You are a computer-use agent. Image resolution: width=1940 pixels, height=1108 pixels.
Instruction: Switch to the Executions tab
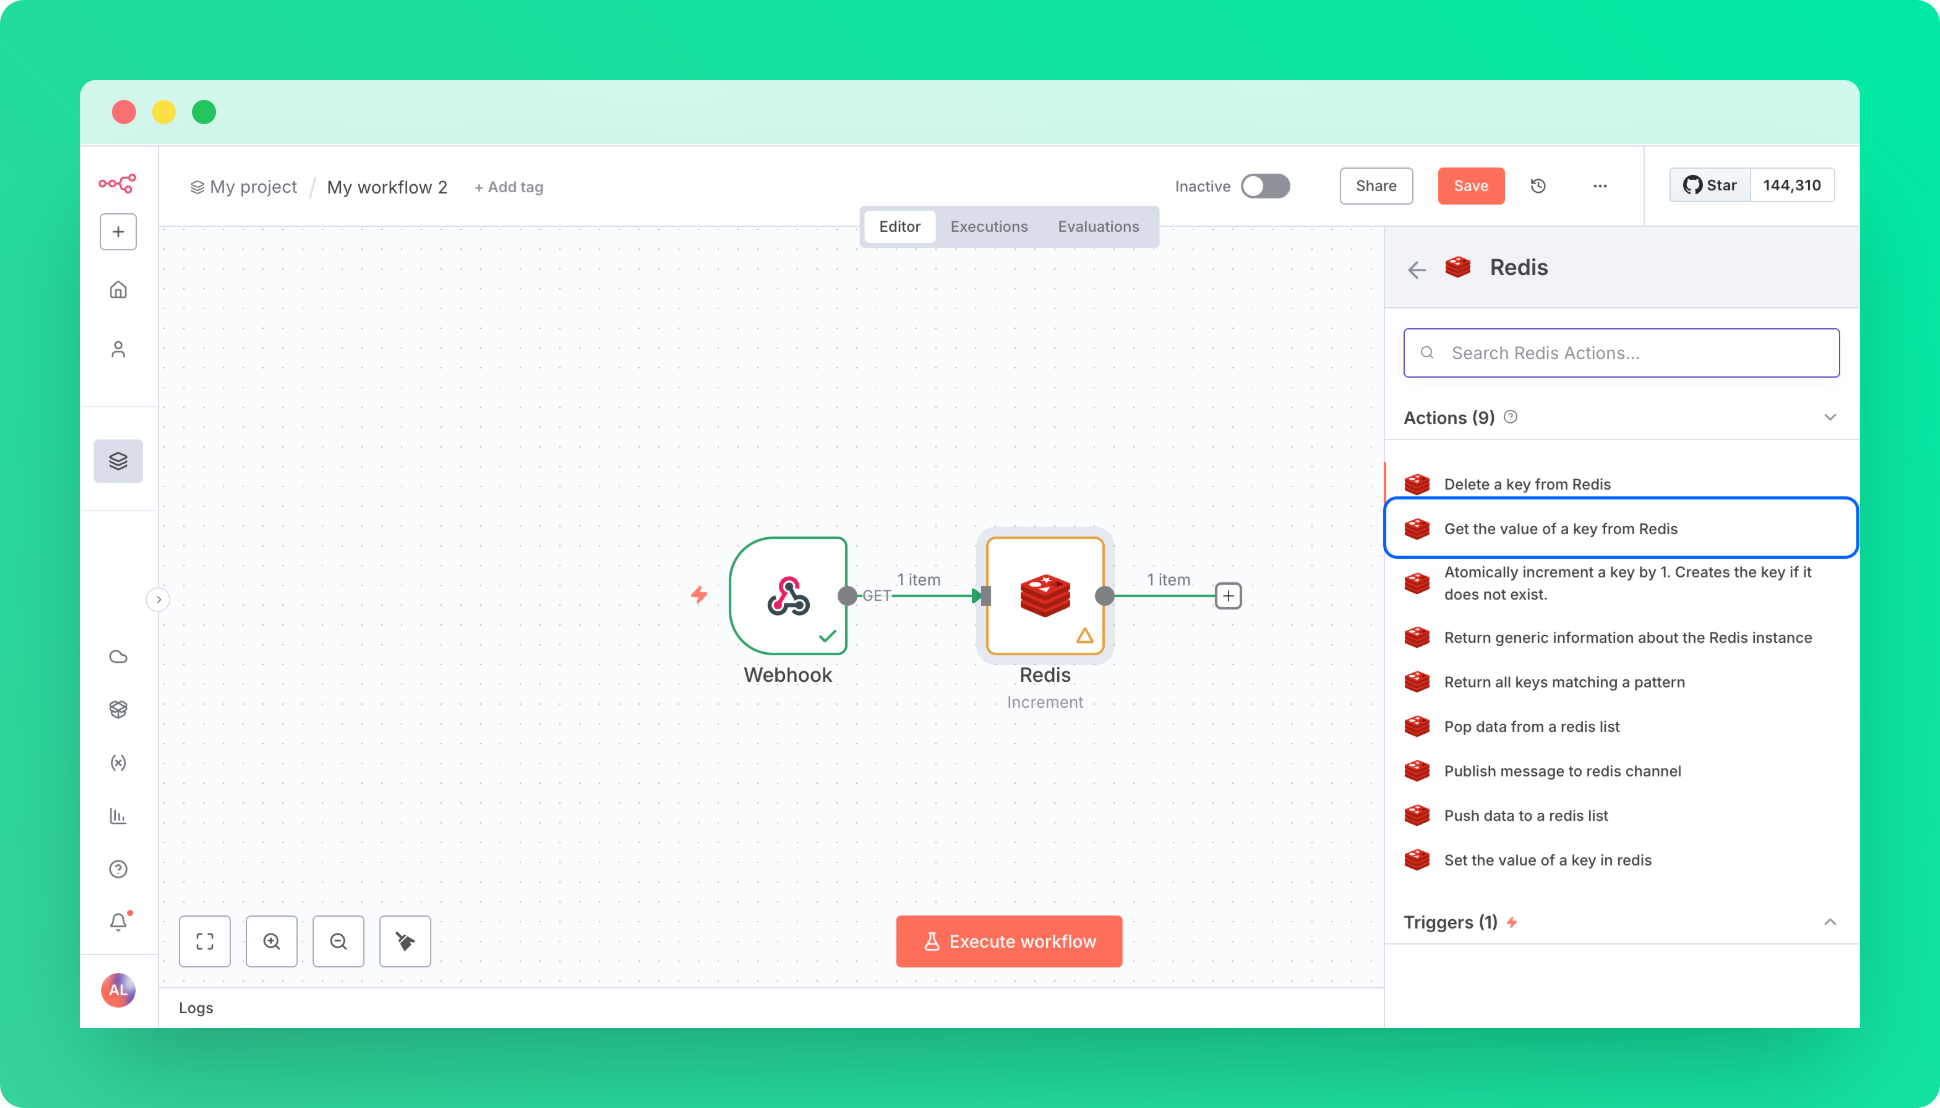(988, 227)
